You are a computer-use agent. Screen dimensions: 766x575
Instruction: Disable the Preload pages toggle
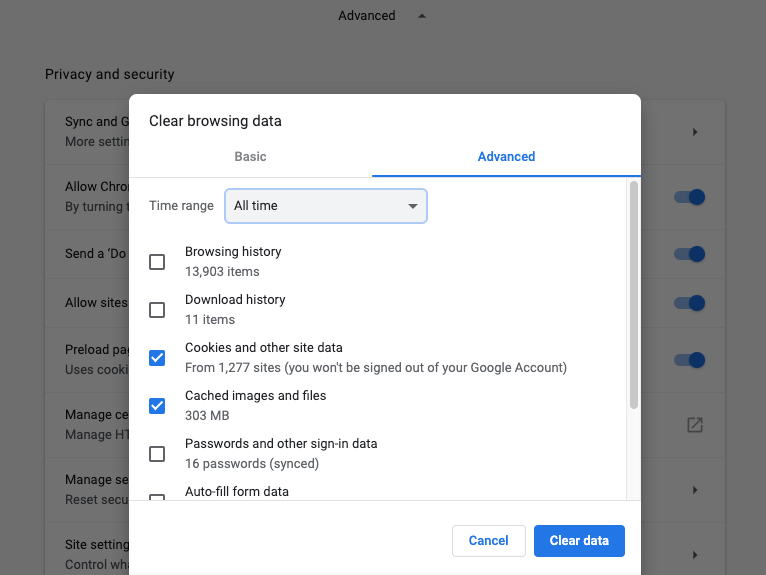(x=690, y=360)
